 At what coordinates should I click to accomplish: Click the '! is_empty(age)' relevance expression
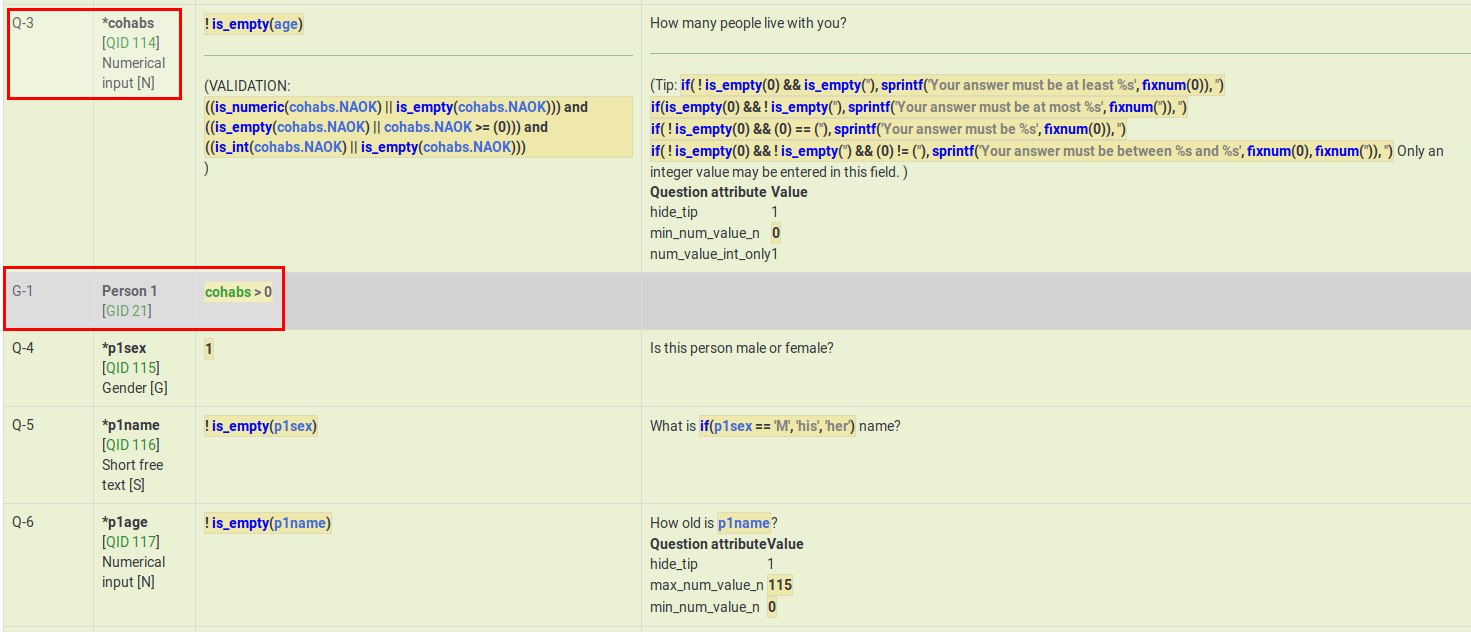click(254, 25)
